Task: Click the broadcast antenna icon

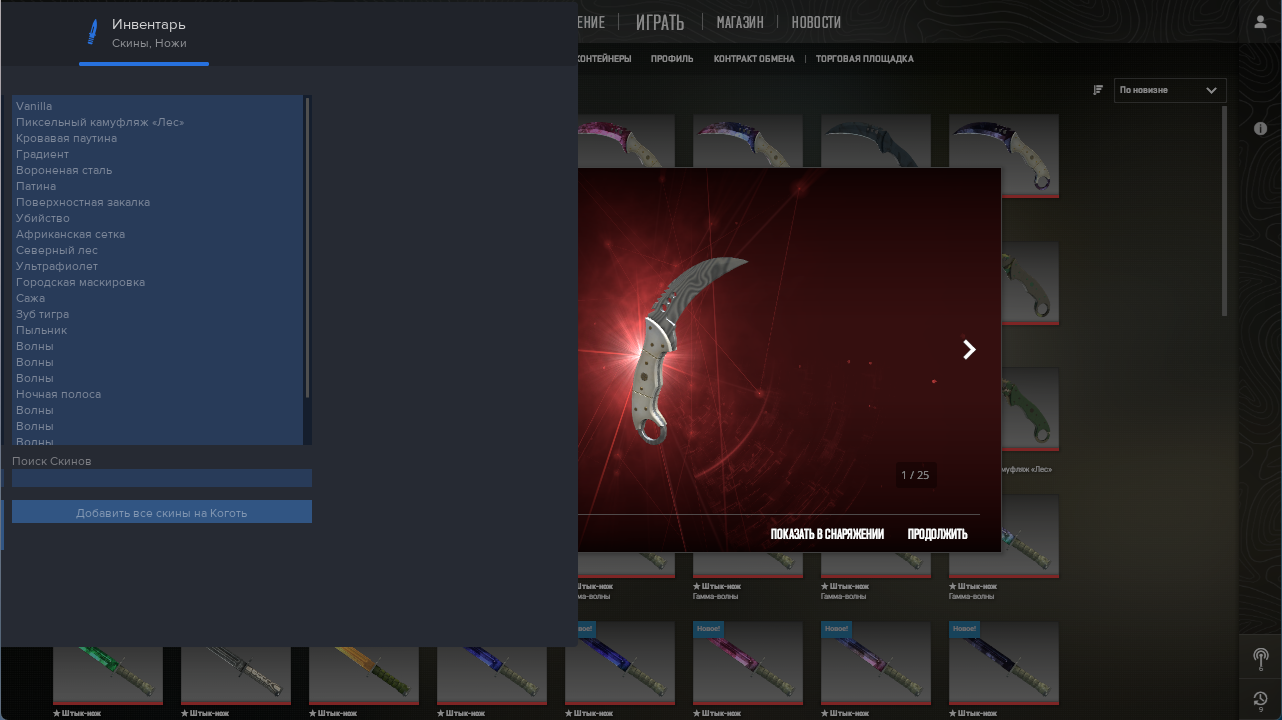Action: tap(1260, 659)
